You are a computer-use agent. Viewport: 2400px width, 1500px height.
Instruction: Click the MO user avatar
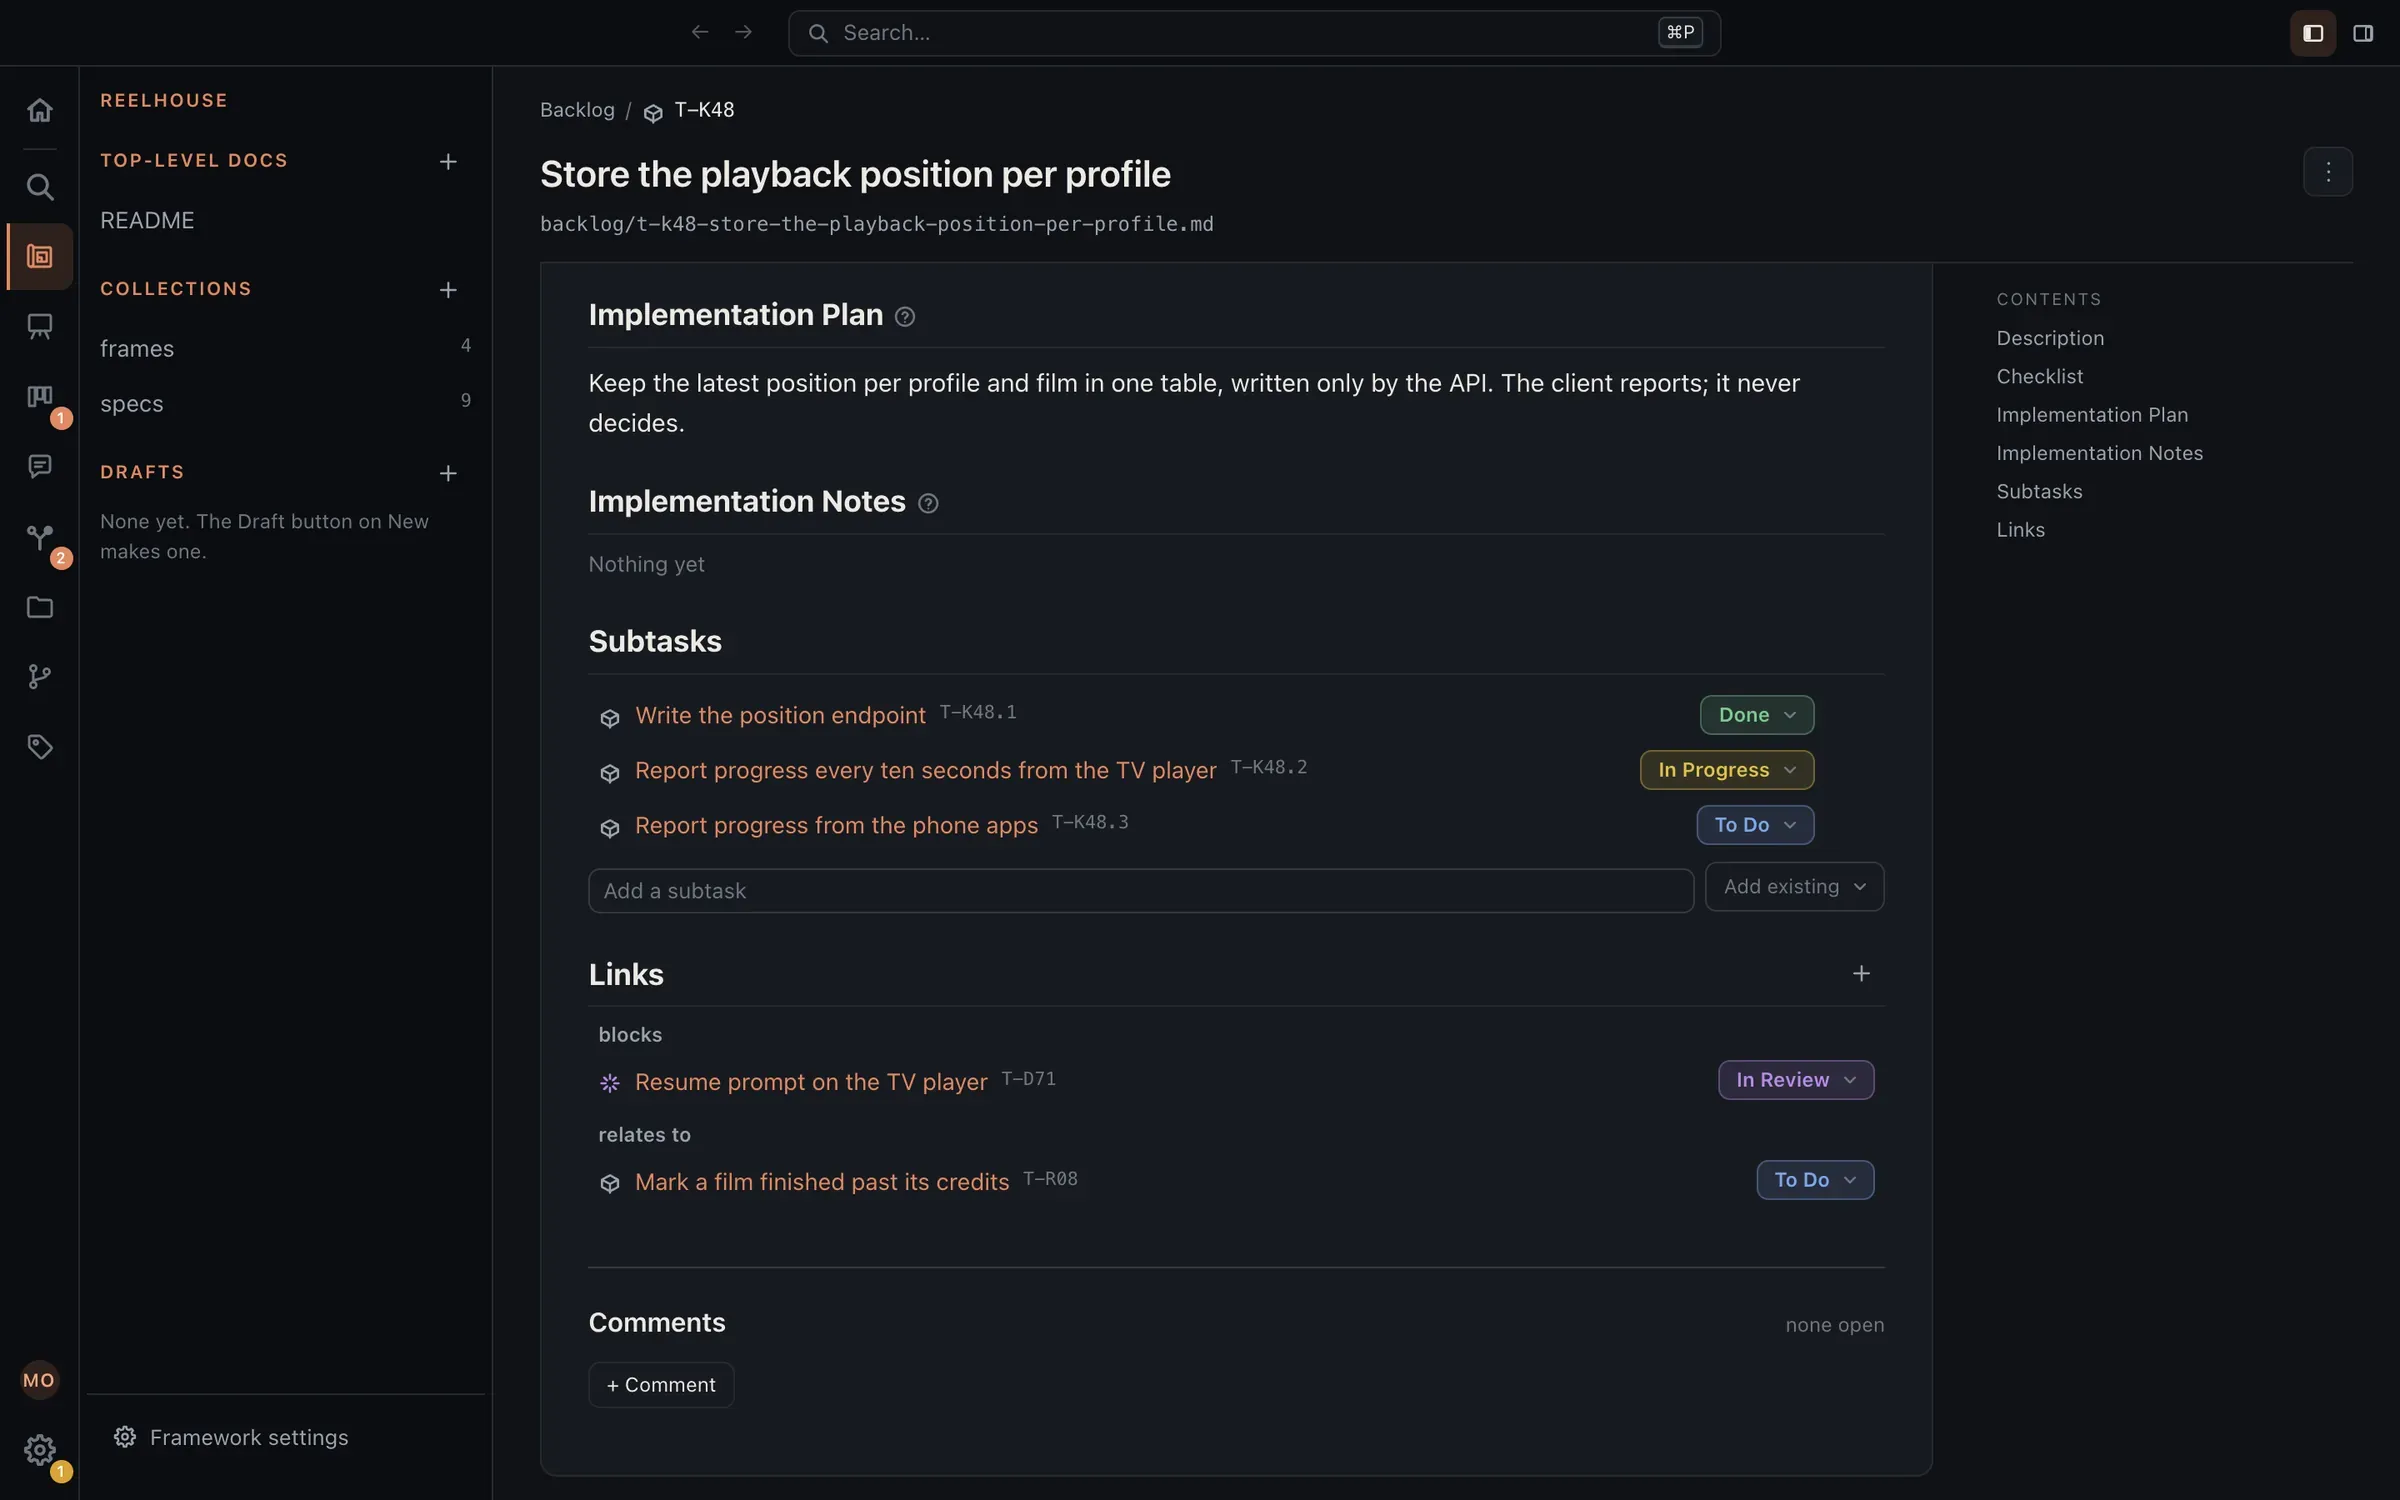(39, 1380)
